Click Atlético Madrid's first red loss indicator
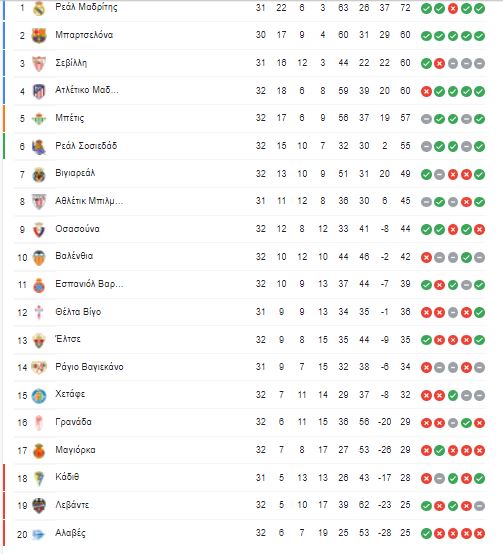This screenshot has width=503, height=554. (x=426, y=92)
